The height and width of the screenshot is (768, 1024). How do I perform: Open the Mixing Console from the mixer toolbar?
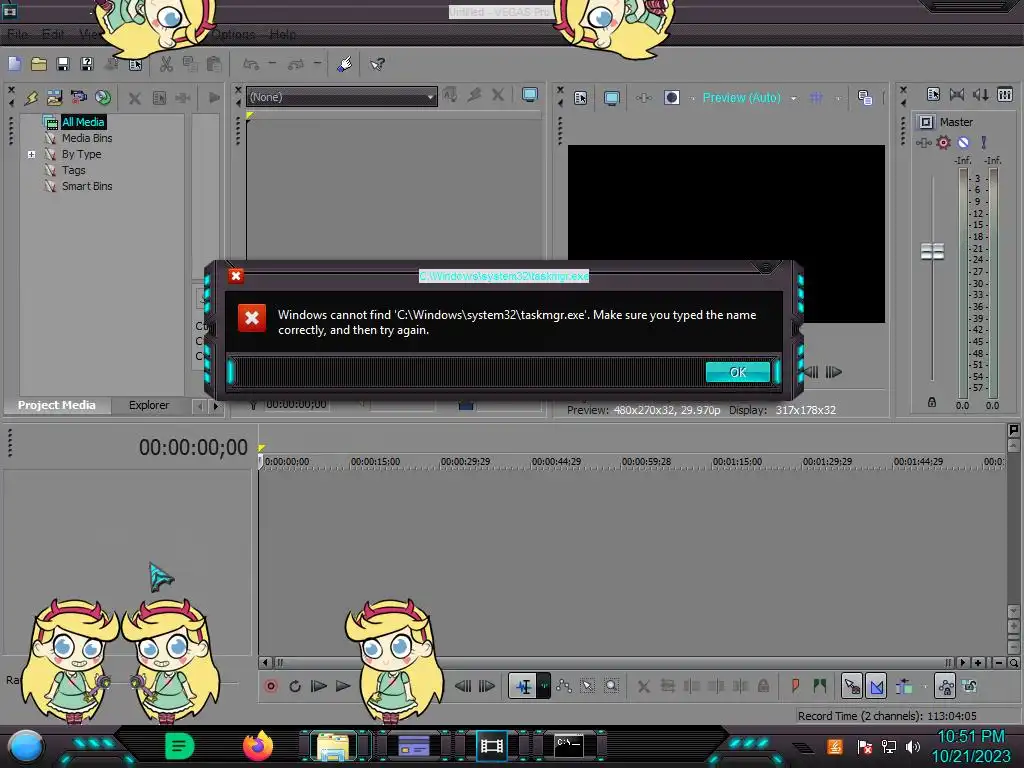pyautogui.click(x=1005, y=95)
